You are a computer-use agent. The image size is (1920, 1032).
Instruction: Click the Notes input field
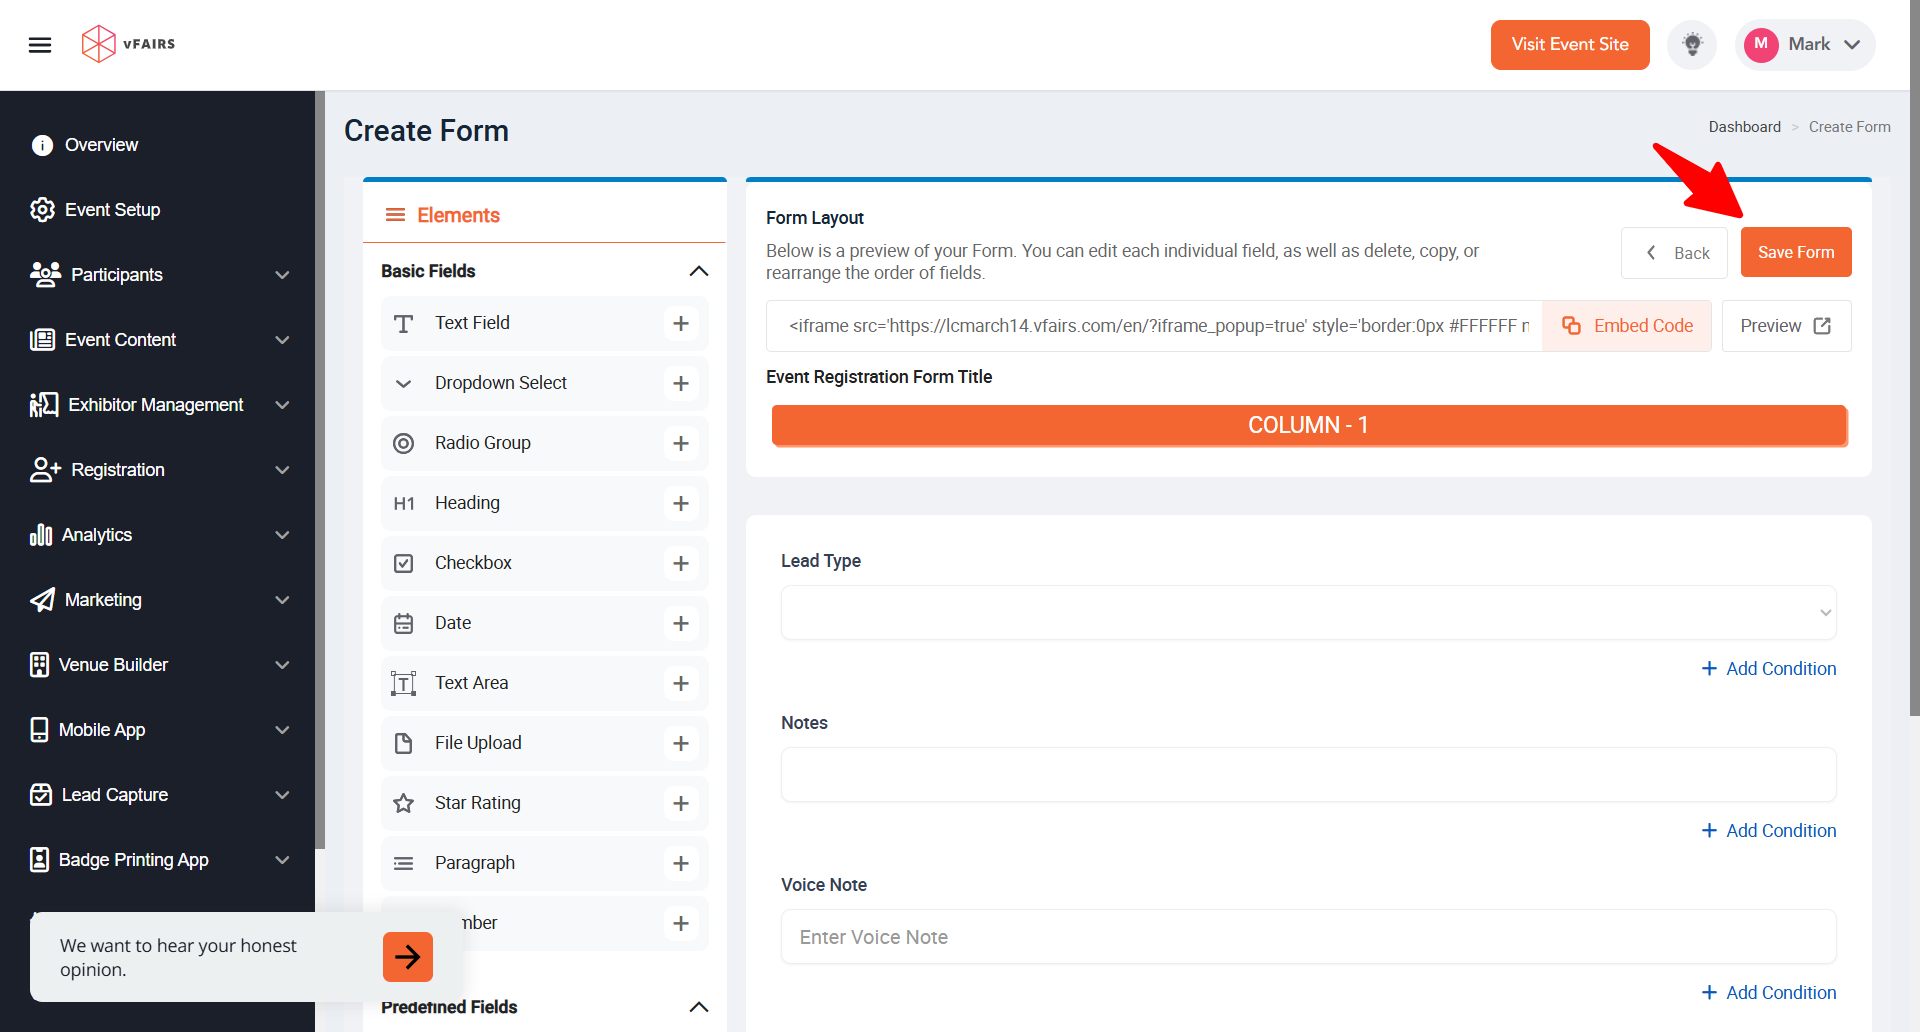1308,774
